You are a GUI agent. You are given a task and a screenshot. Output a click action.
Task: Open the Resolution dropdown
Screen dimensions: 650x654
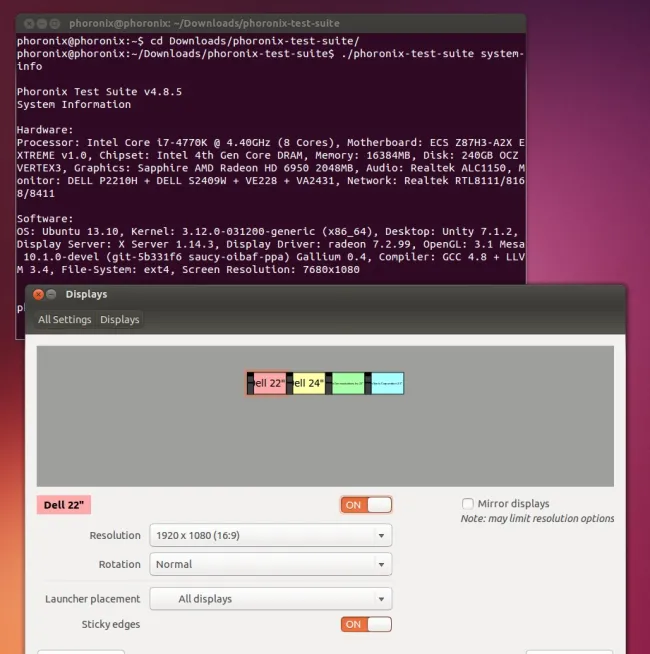(271, 535)
